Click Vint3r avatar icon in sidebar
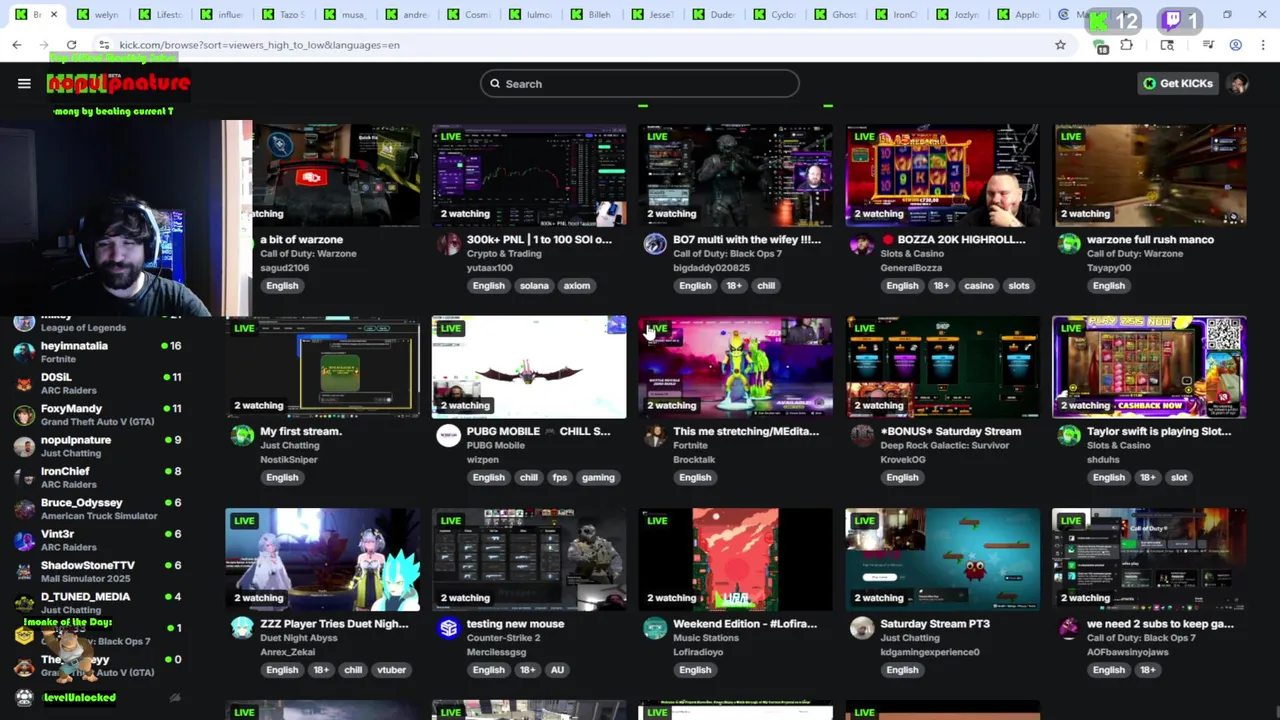Screen dimensions: 1280x720 point(24,540)
